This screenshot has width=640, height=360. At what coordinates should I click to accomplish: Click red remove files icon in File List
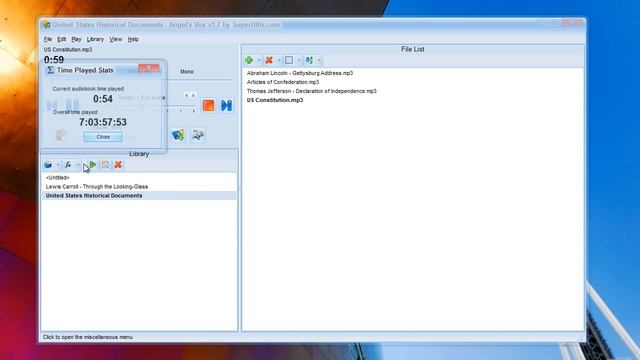coord(269,60)
